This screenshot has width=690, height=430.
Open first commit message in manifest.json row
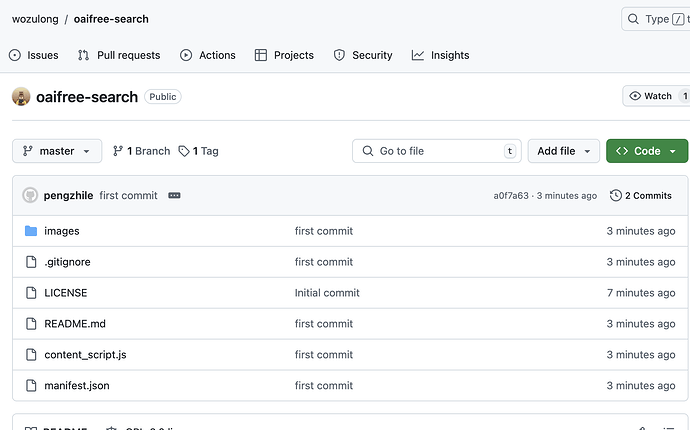[x=324, y=386]
